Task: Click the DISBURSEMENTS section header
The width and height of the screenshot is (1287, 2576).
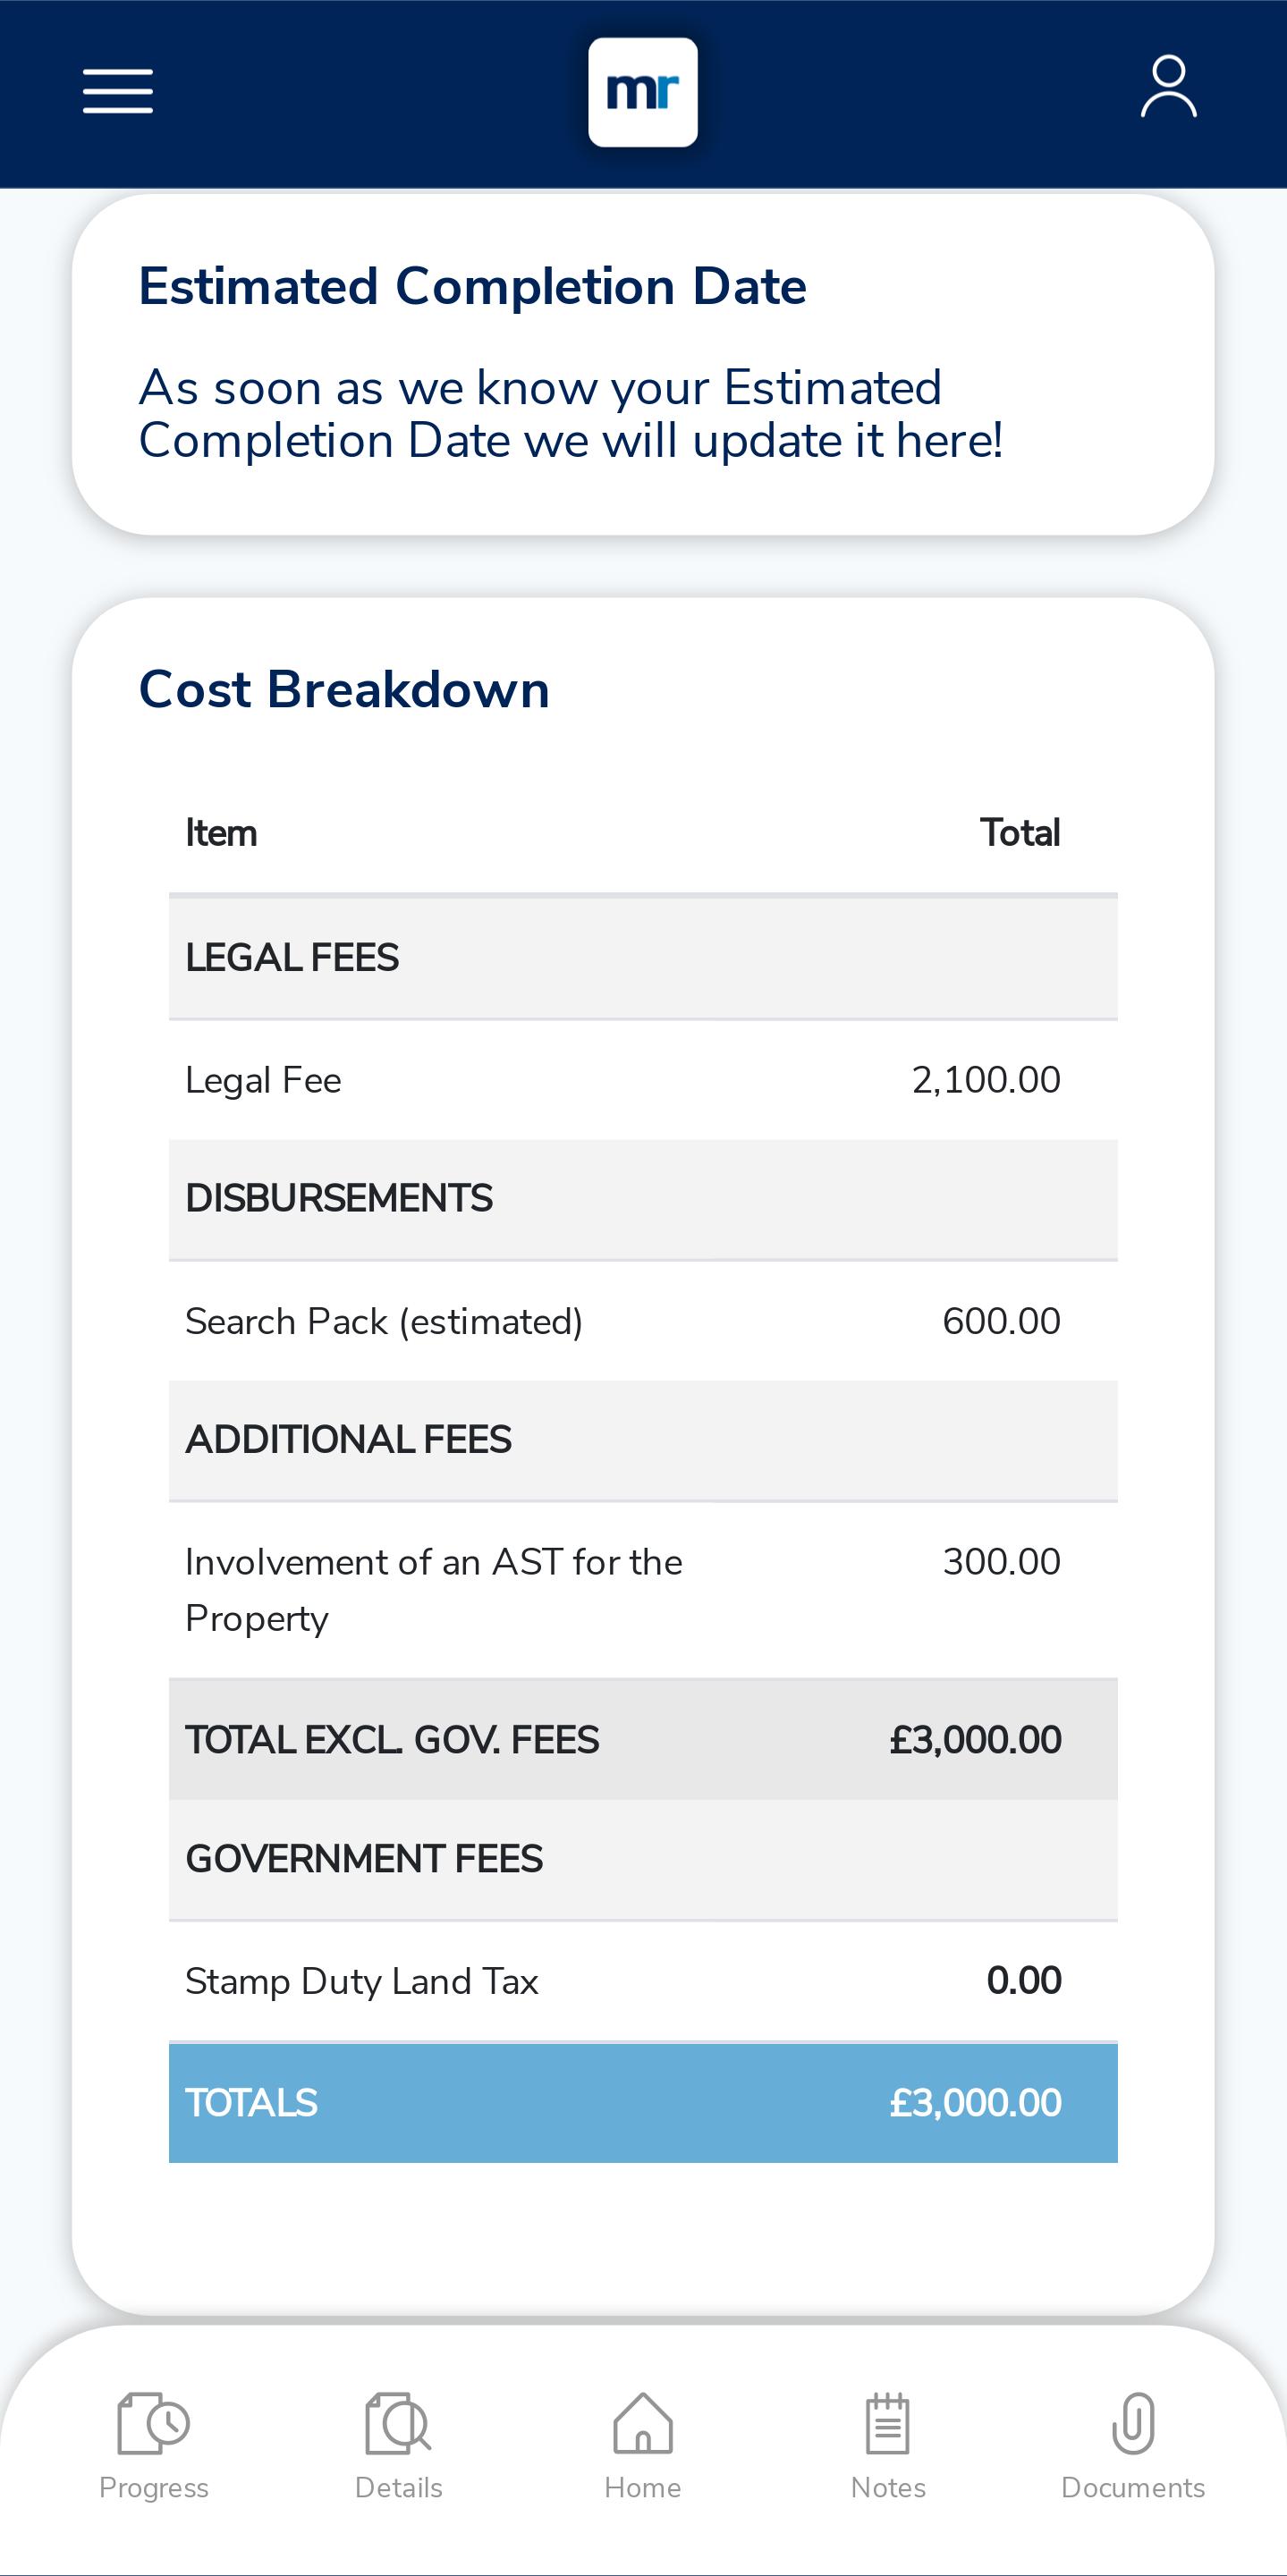Action: (643, 1199)
